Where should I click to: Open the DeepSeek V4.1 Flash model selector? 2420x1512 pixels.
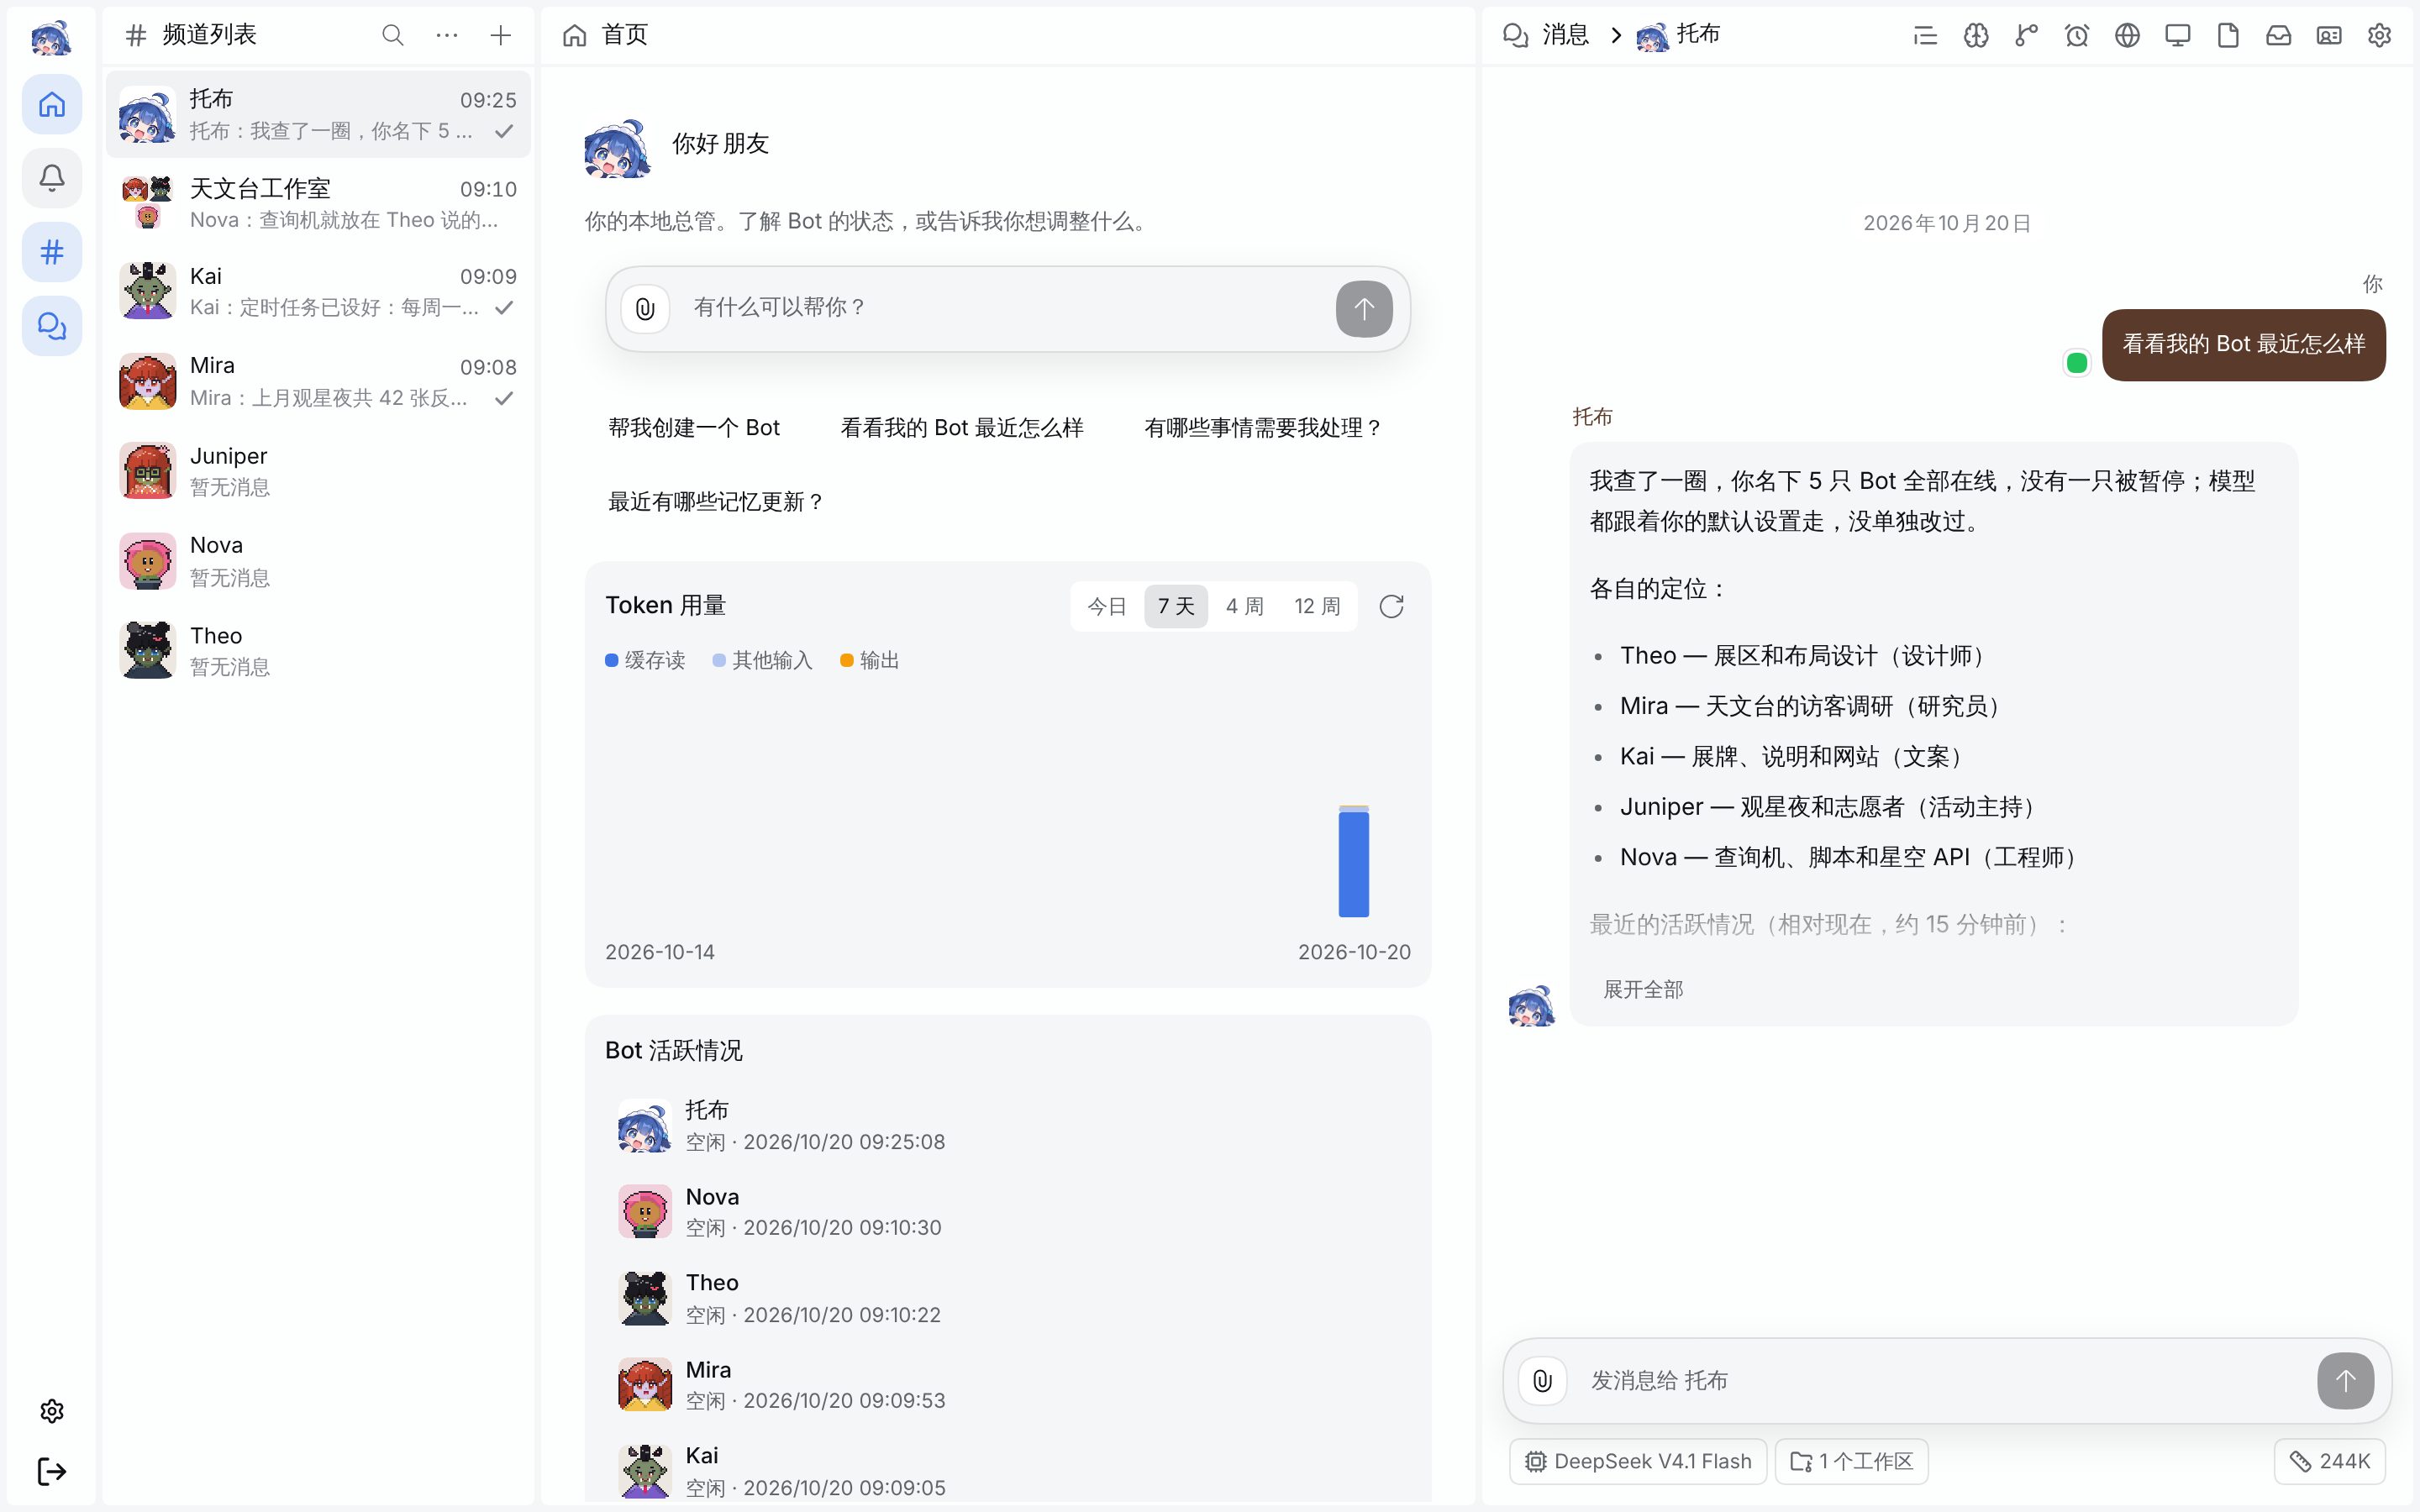tap(1638, 1461)
